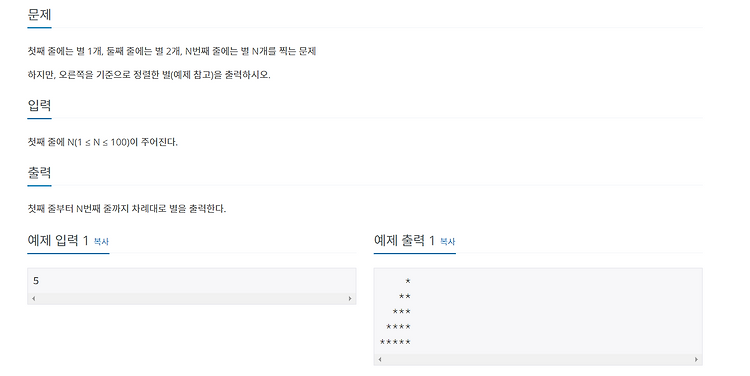
Task: Click horizontal scrollbar track of sample input box
Action: 192,299
